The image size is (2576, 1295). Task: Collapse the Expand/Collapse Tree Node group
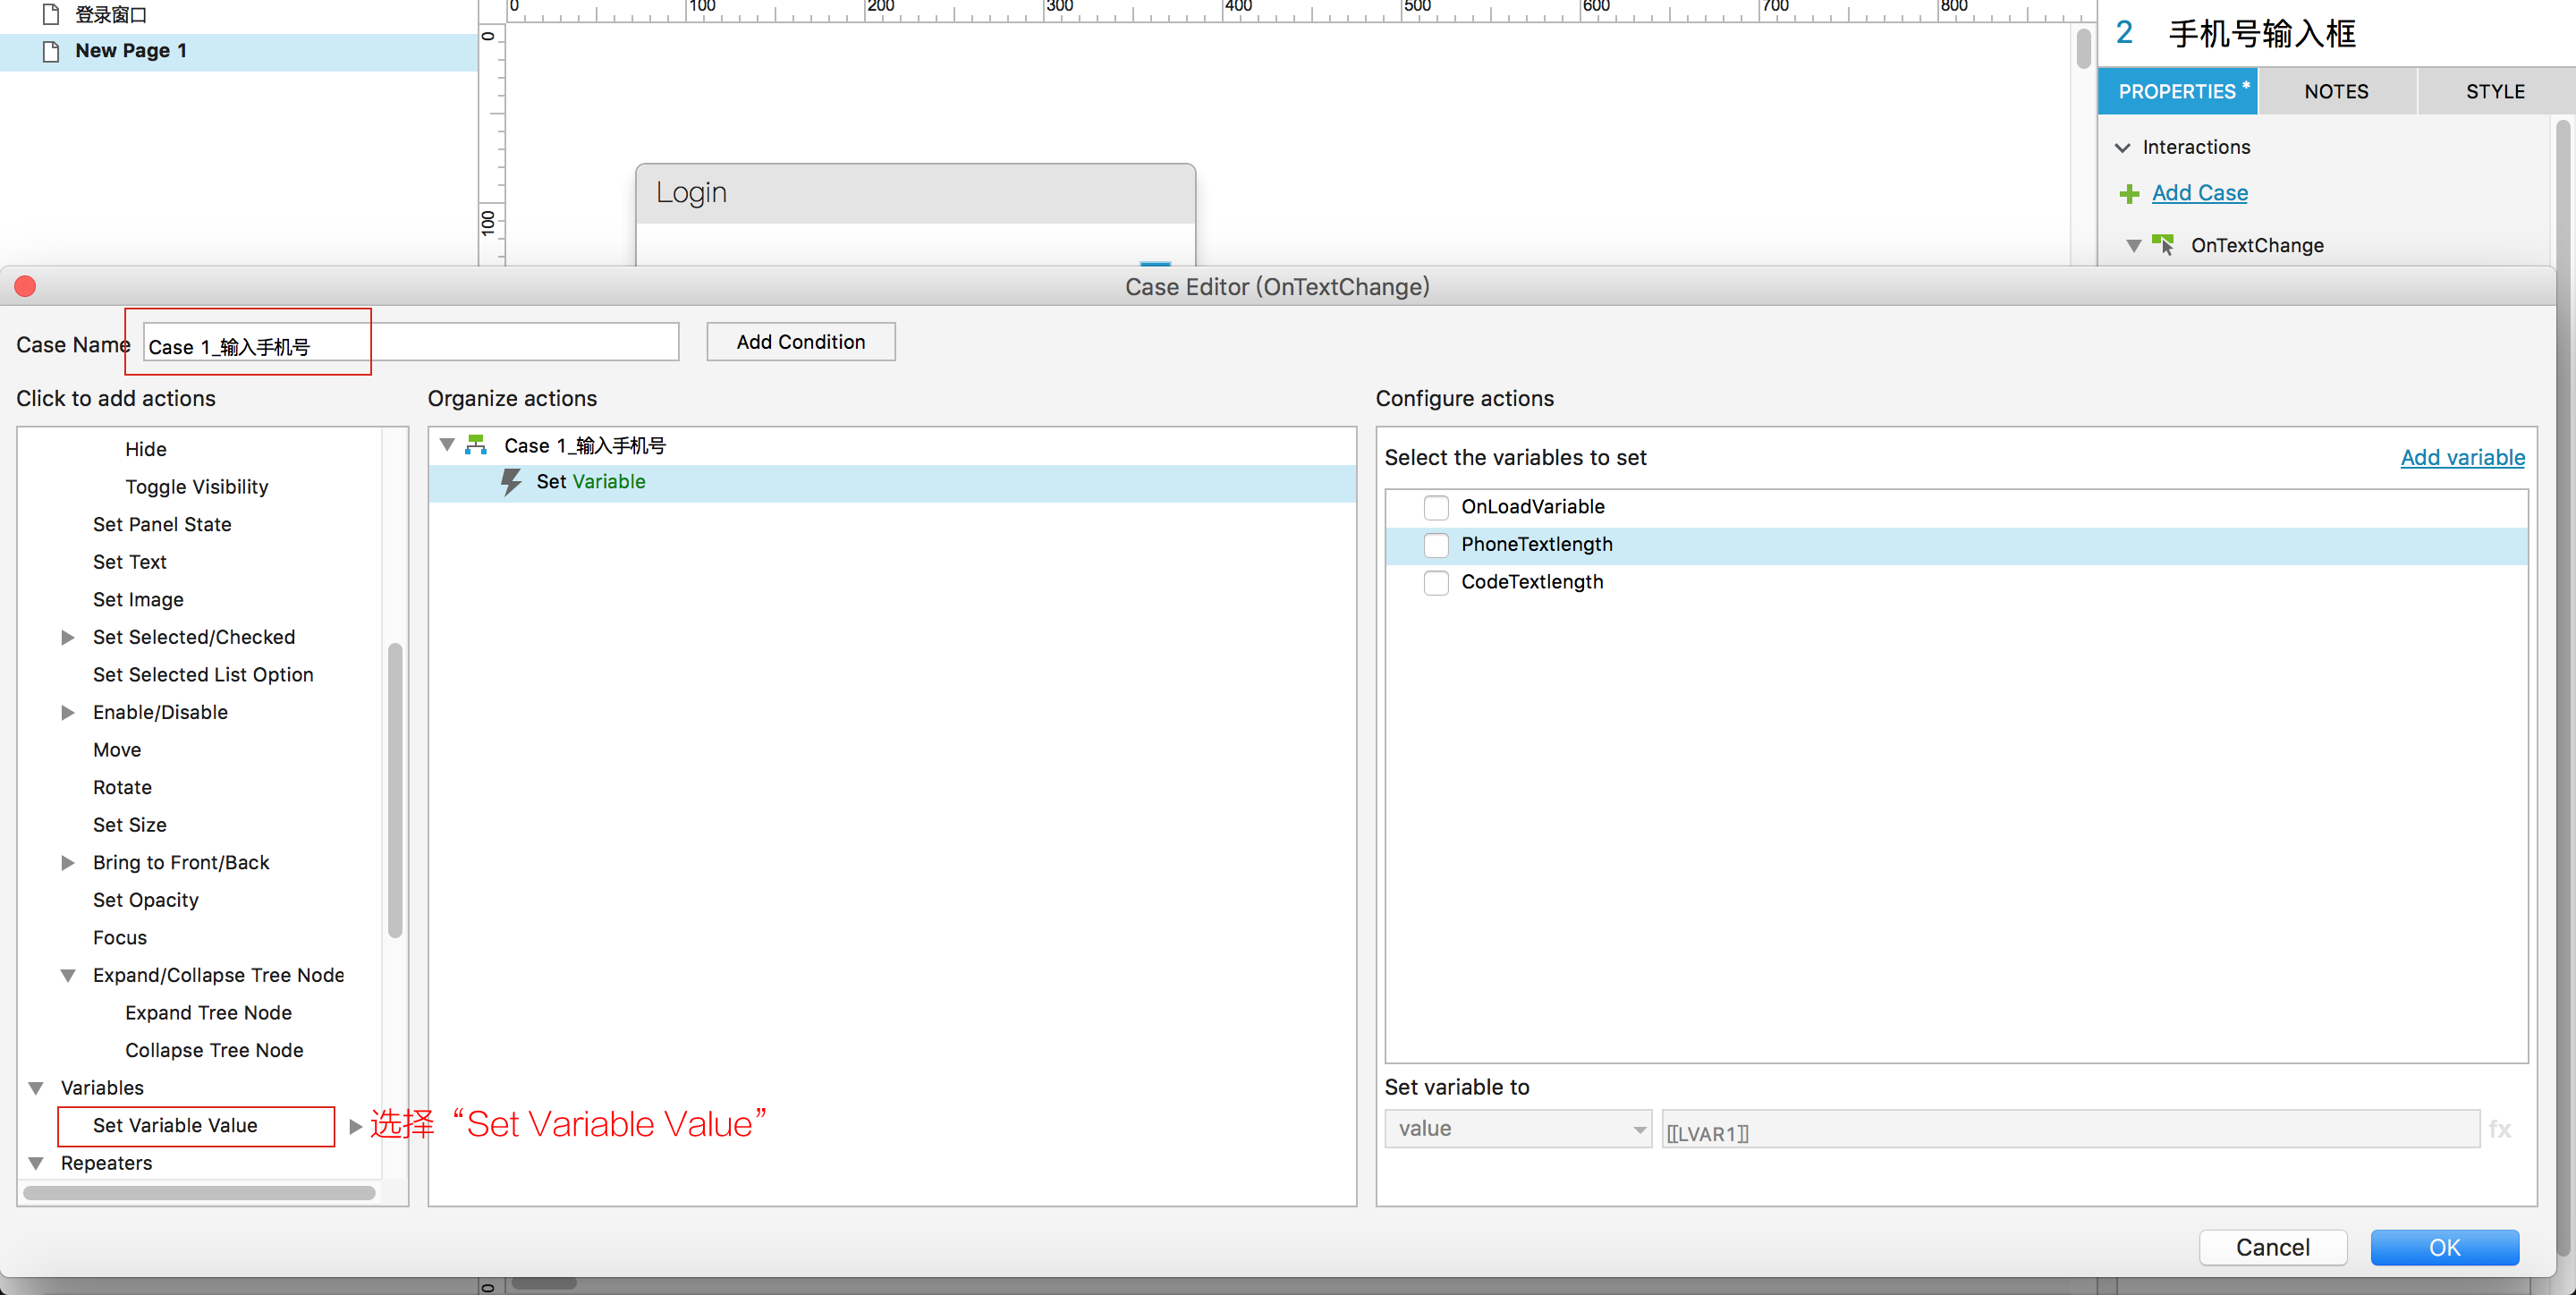[x=68, y=976]
